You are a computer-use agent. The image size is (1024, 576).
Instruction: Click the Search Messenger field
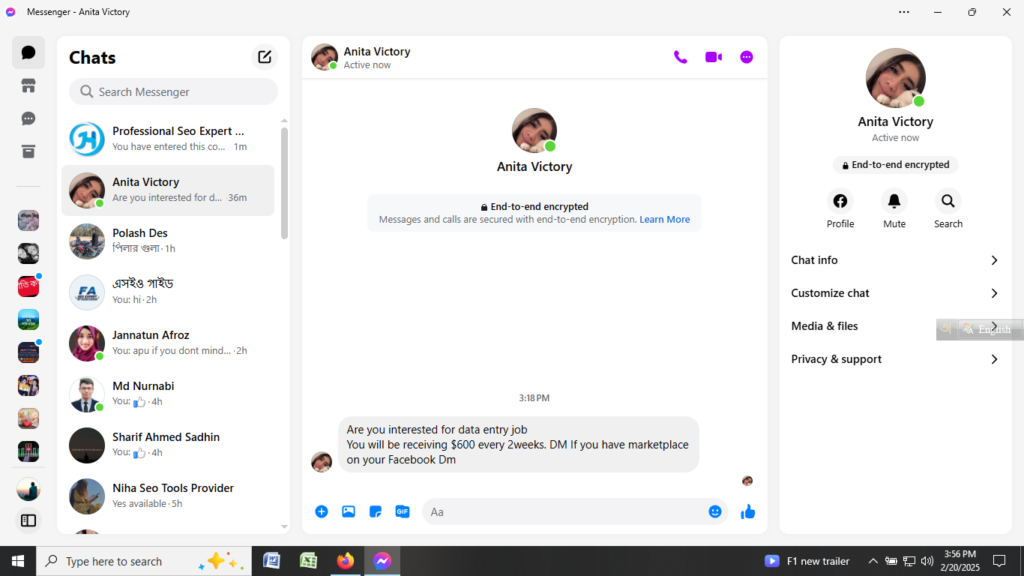(x=174, y=92)
